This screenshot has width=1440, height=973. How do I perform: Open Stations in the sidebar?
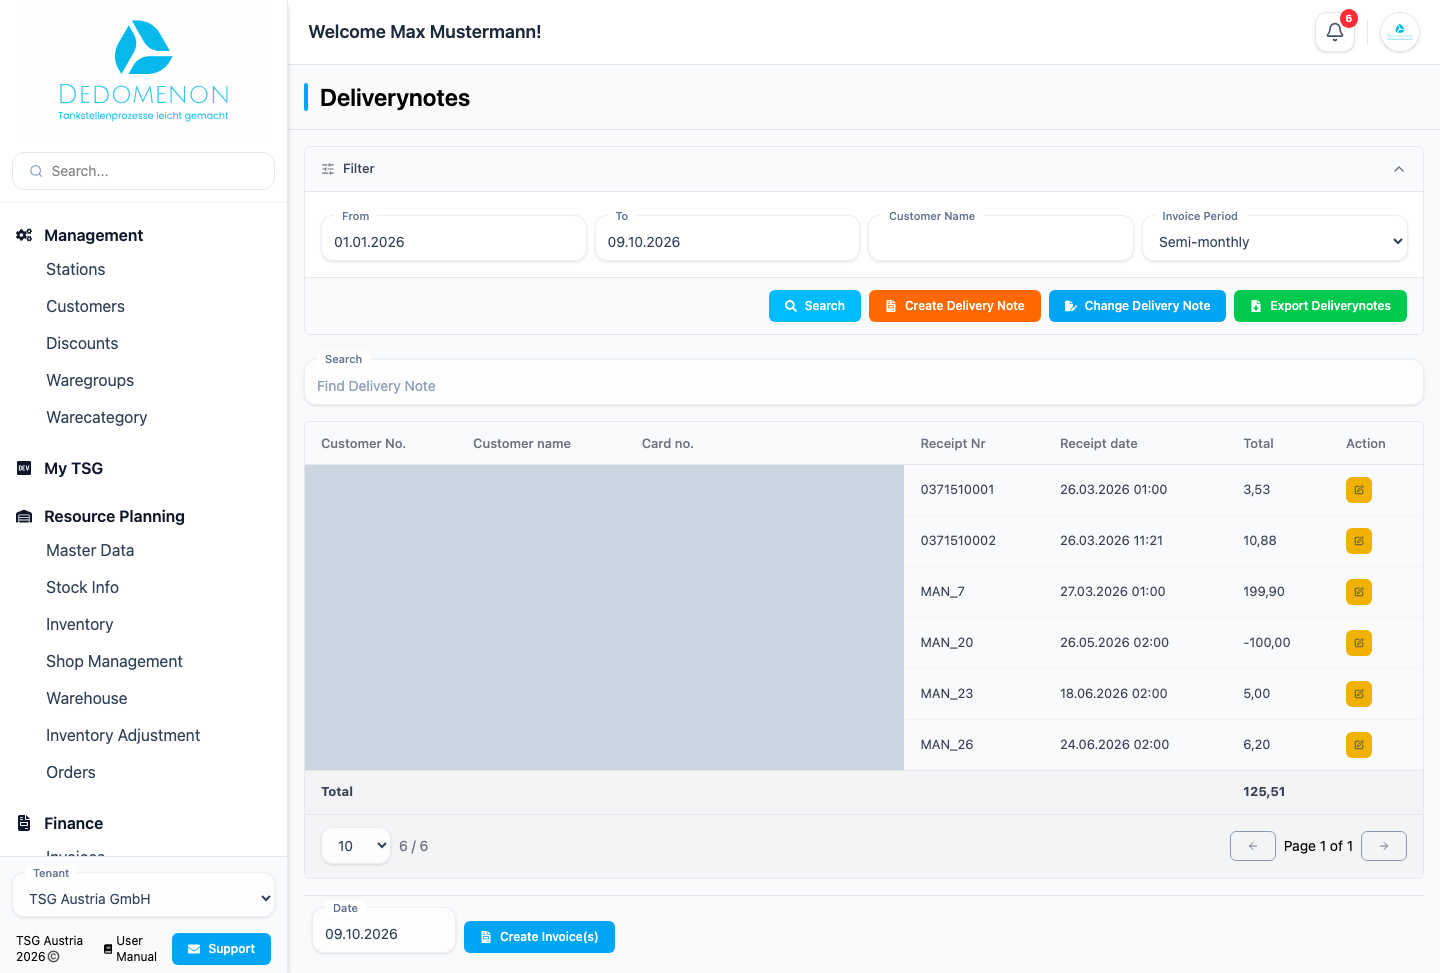76,269
